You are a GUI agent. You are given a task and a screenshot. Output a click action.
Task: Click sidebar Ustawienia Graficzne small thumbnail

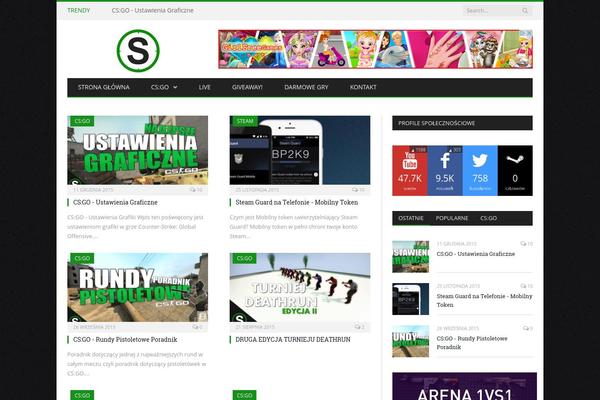[411, 256]
